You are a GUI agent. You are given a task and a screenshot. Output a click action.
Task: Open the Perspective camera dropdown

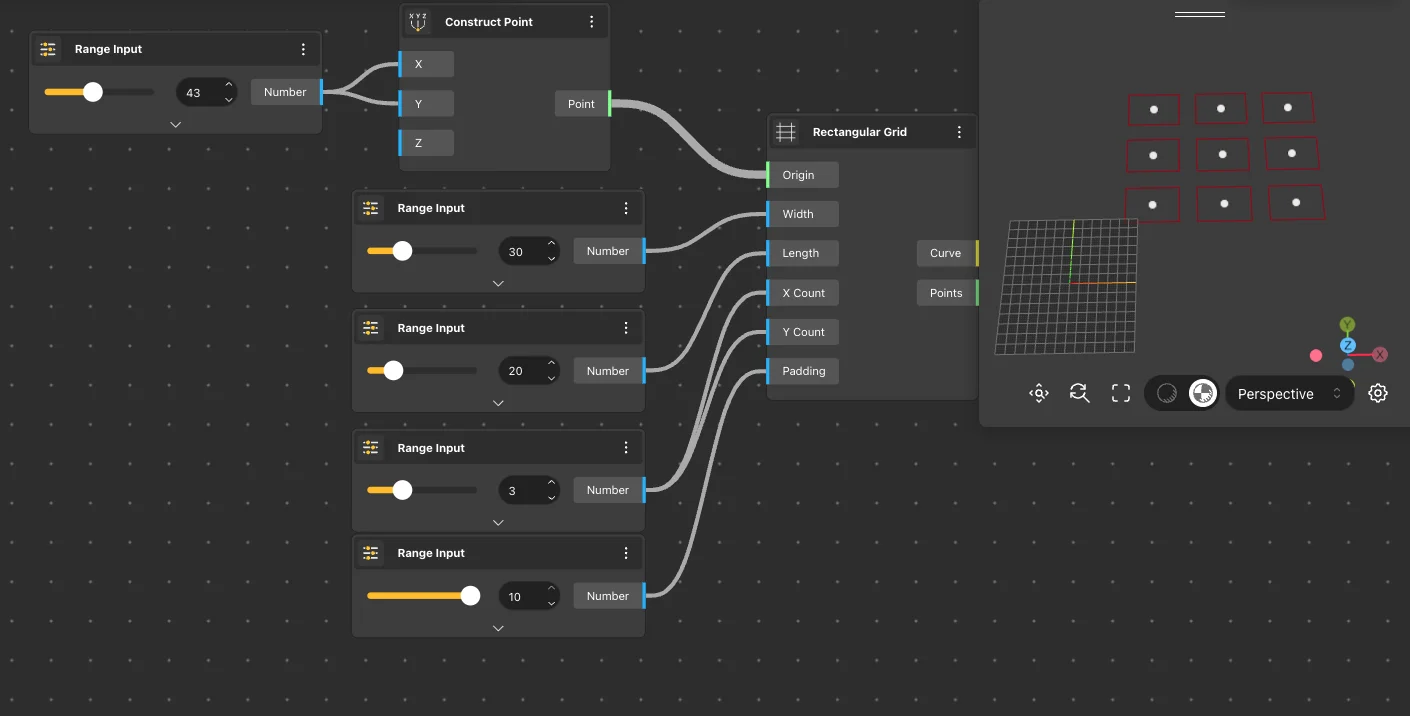click(1289, 394)
